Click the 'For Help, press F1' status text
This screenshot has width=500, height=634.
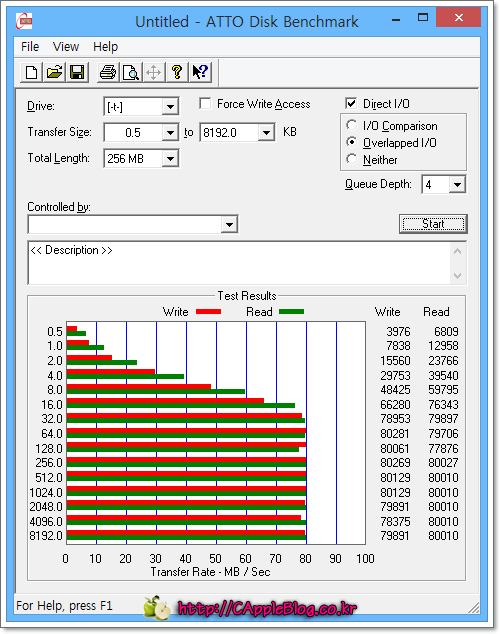[64, 606]
